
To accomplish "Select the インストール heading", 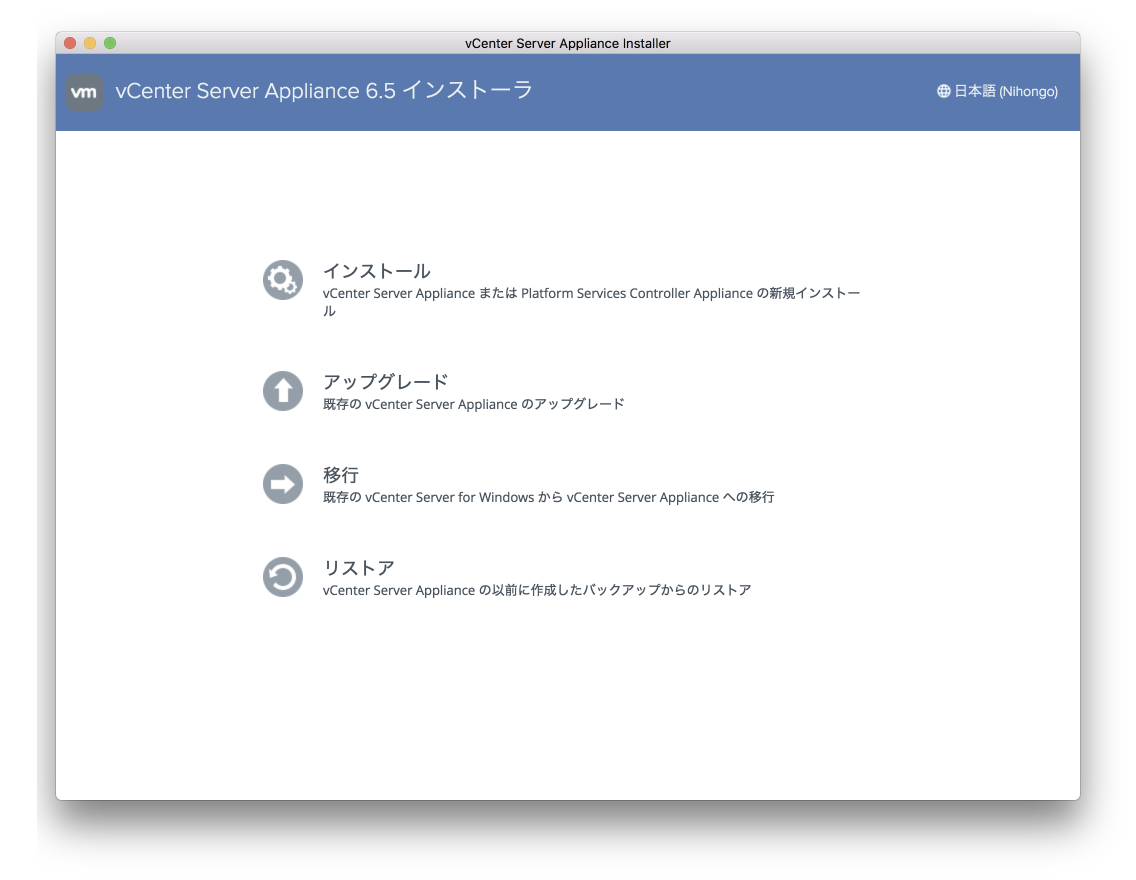I will [x=376, y=271].
